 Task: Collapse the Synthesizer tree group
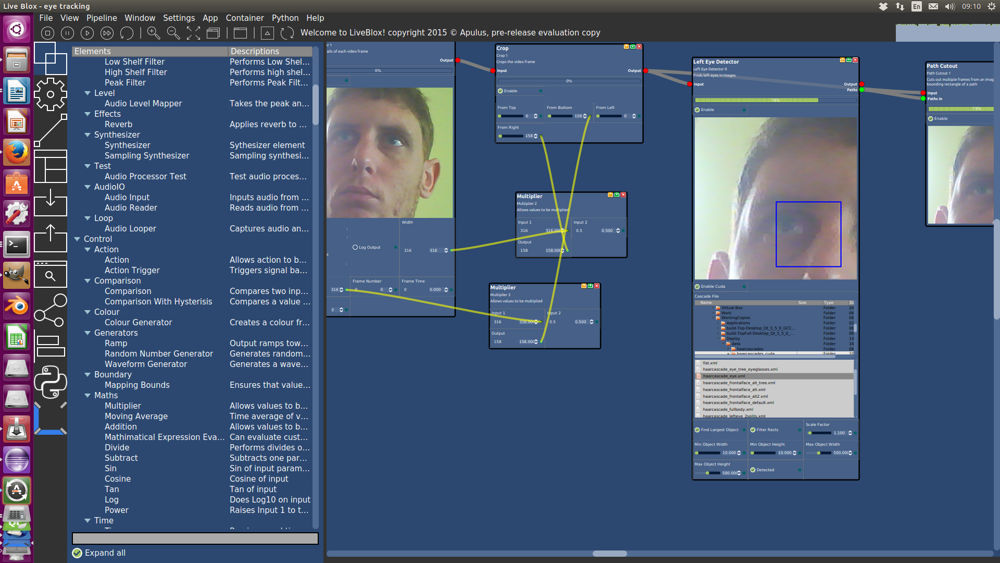(88, 135)
